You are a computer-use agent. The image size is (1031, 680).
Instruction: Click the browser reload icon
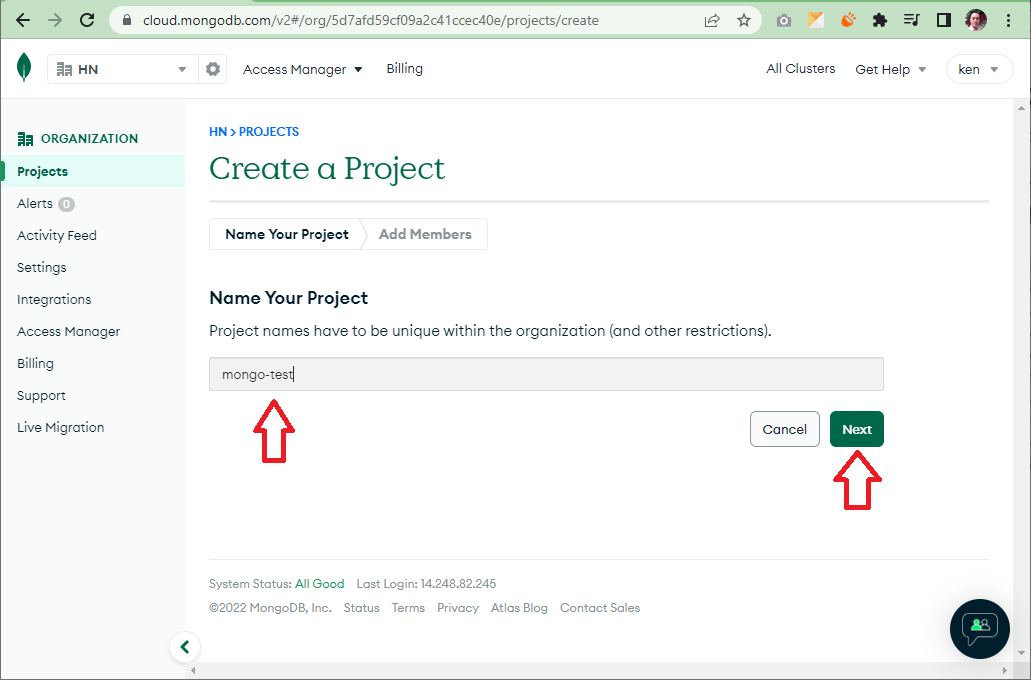point(86,19)
